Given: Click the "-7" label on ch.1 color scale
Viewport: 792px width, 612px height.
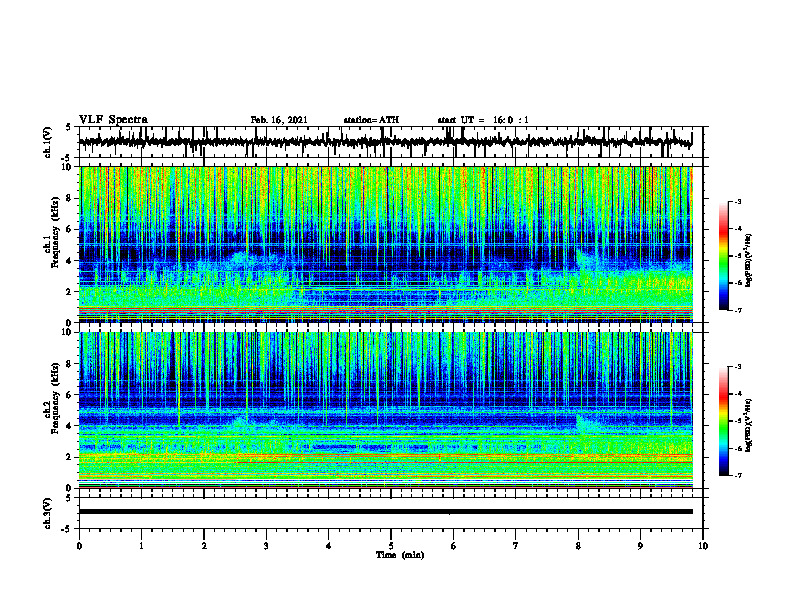Looking at the screenshot, I should click(738, 310).
